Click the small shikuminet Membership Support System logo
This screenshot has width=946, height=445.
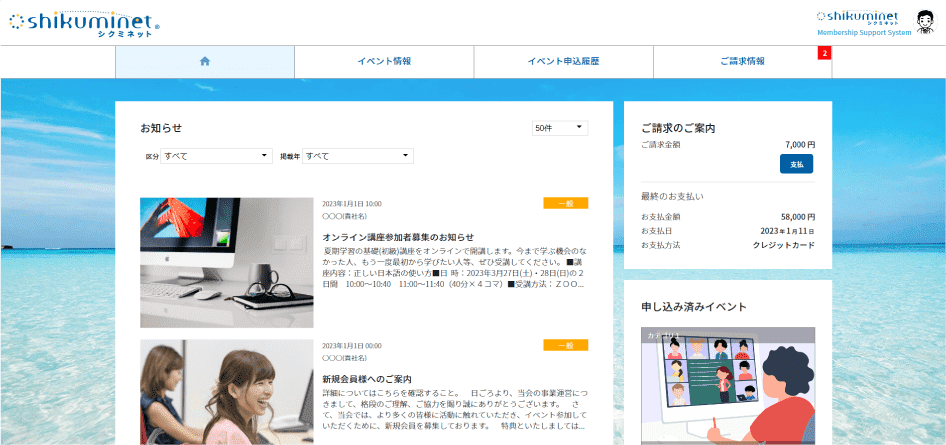pos(863,23)
